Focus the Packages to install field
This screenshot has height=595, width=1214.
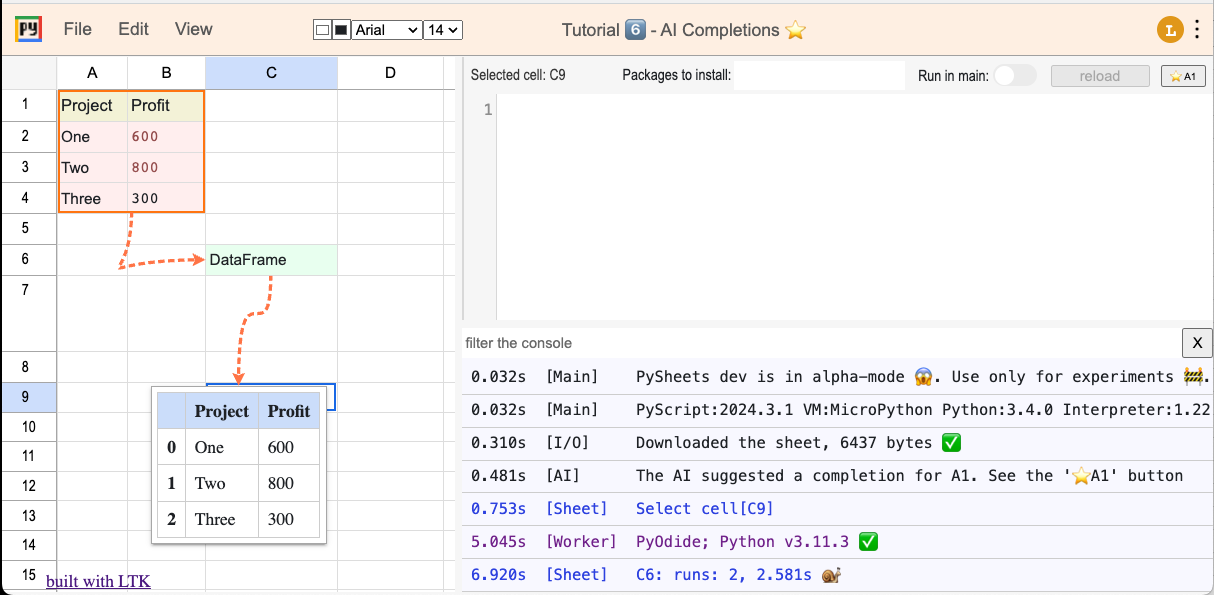point(819,75)
